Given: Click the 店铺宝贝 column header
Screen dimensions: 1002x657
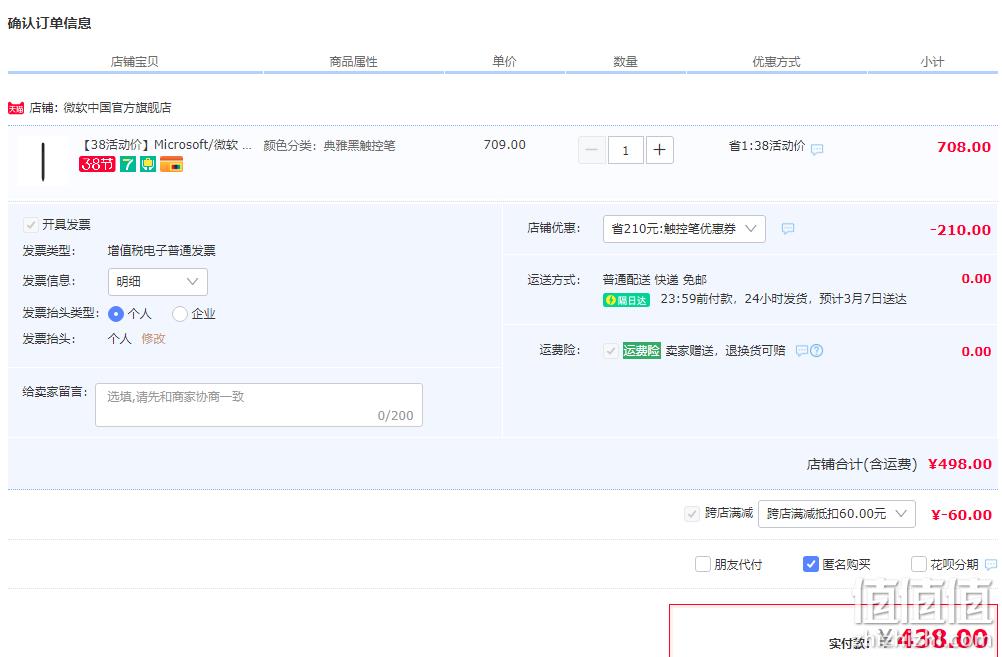Looking at the screenshot, I should click(134, 62).
